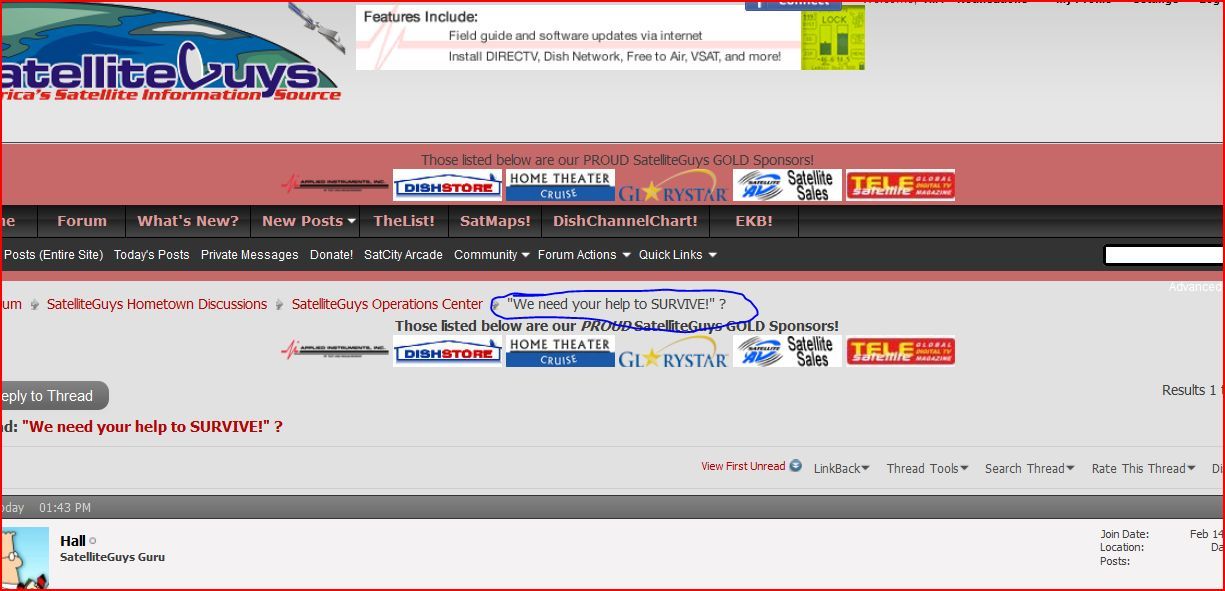This screenshot has width=1225, height=591.
Task: Click the 'Posts:' label in user info
Action: pos(1115,562)
